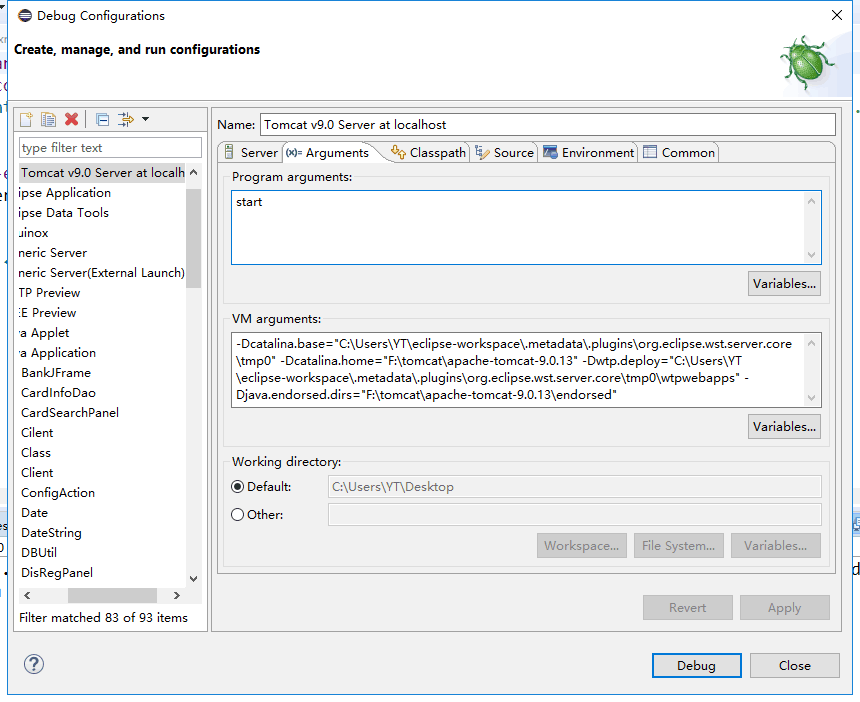Select the Default working directory option
Image resolution: width=860 pixels, height=702 pixels.
(236, 486)
